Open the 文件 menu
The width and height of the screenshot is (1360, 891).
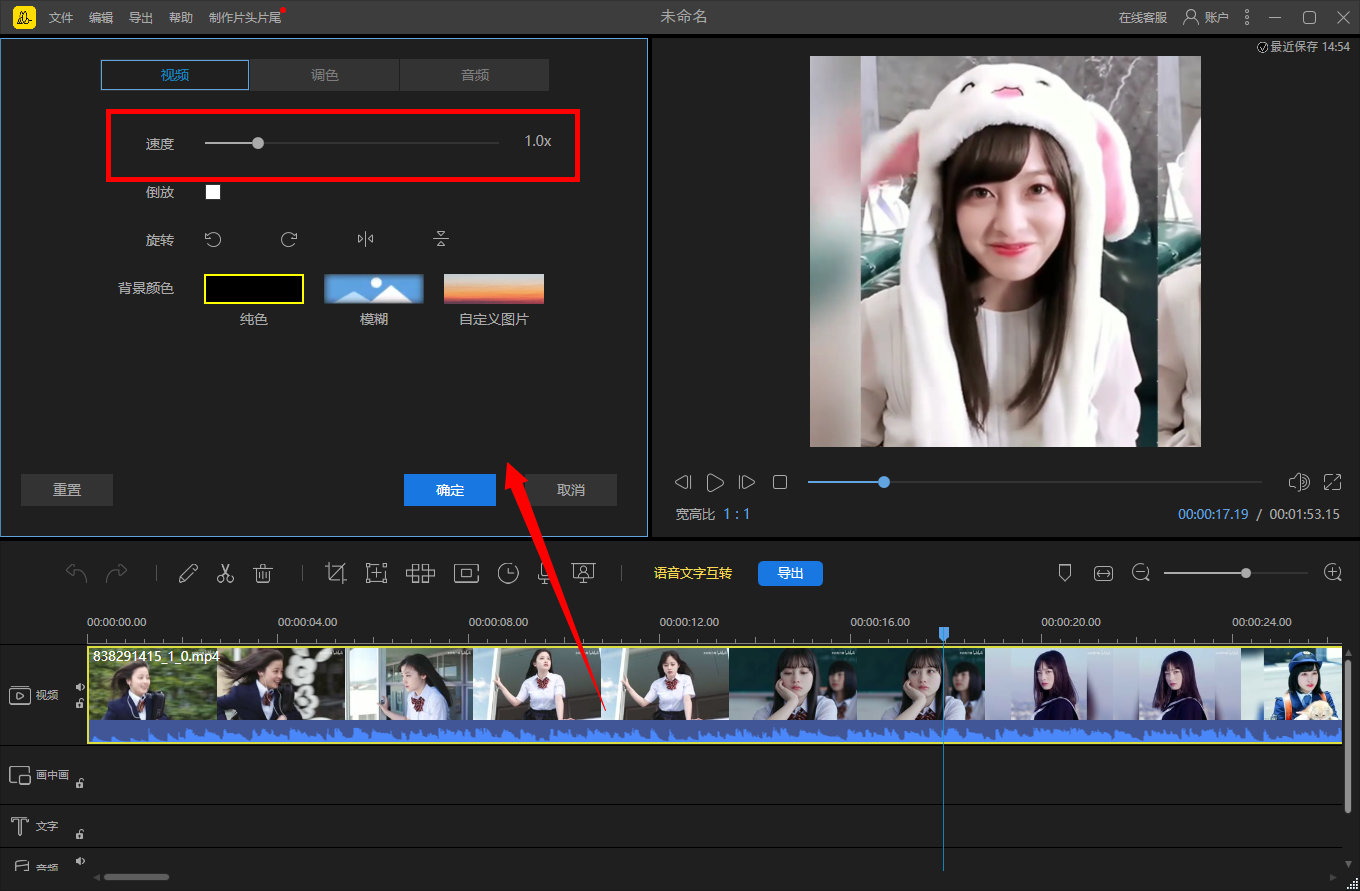point(61,18)
